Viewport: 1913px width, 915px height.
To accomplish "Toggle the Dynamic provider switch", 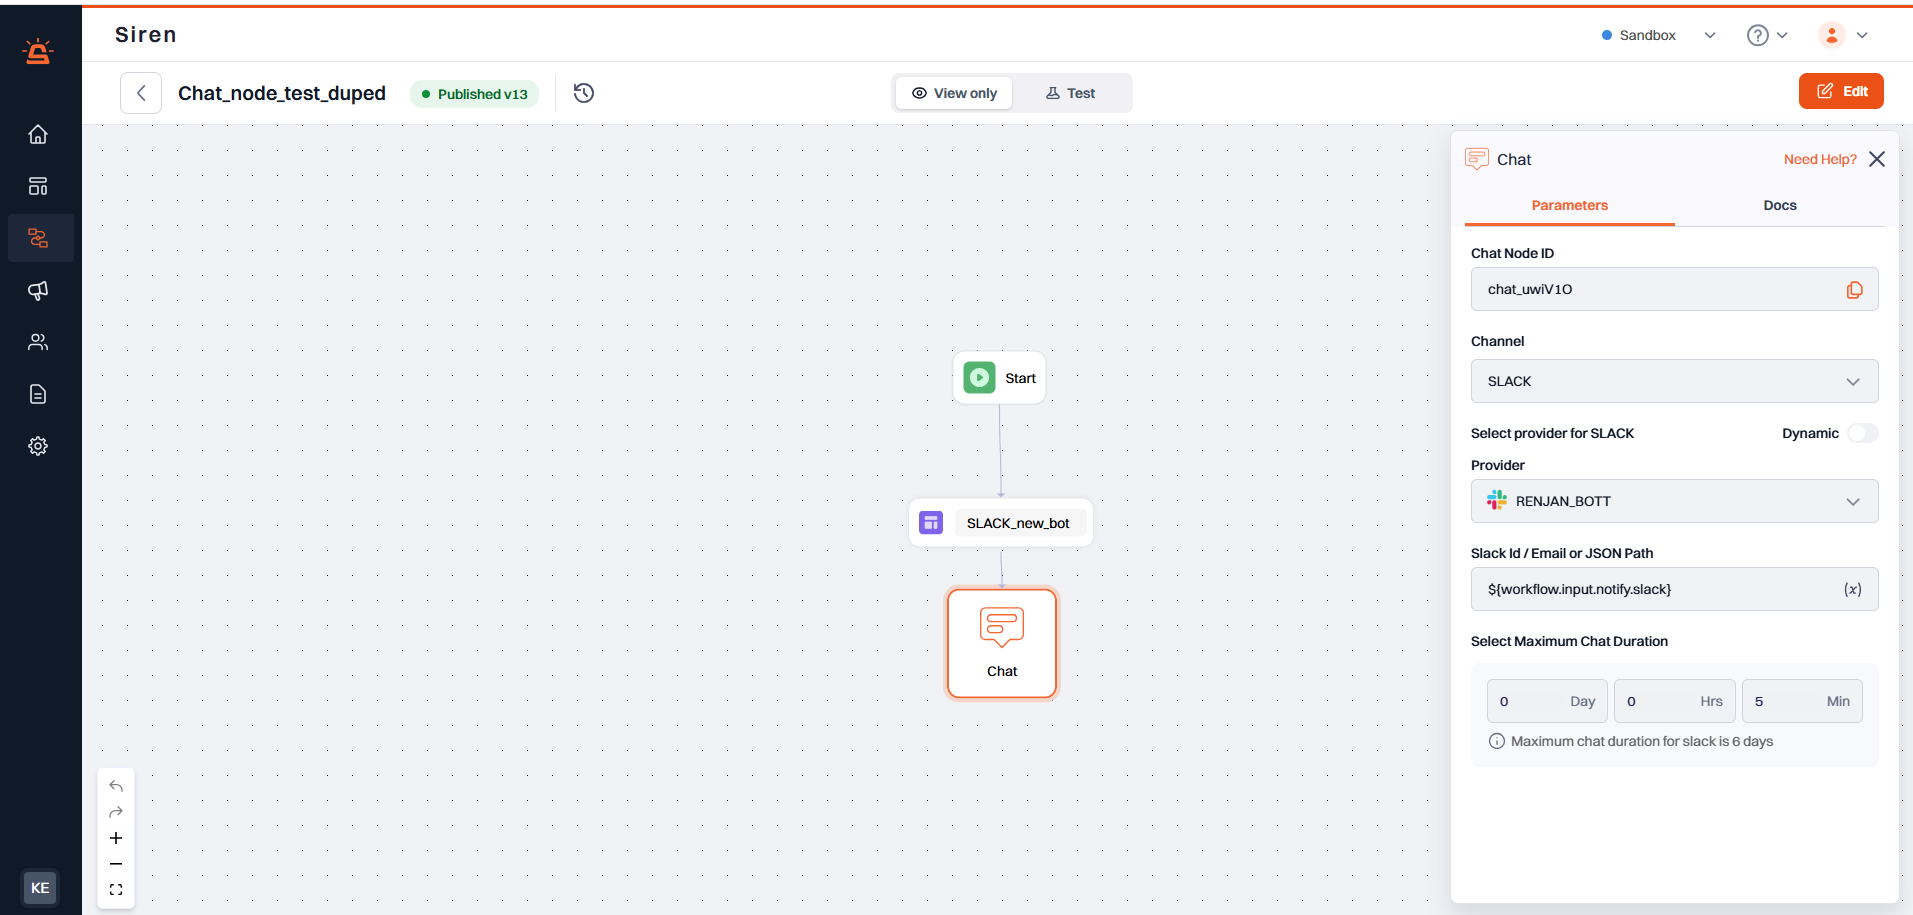I will point(1862,433).
